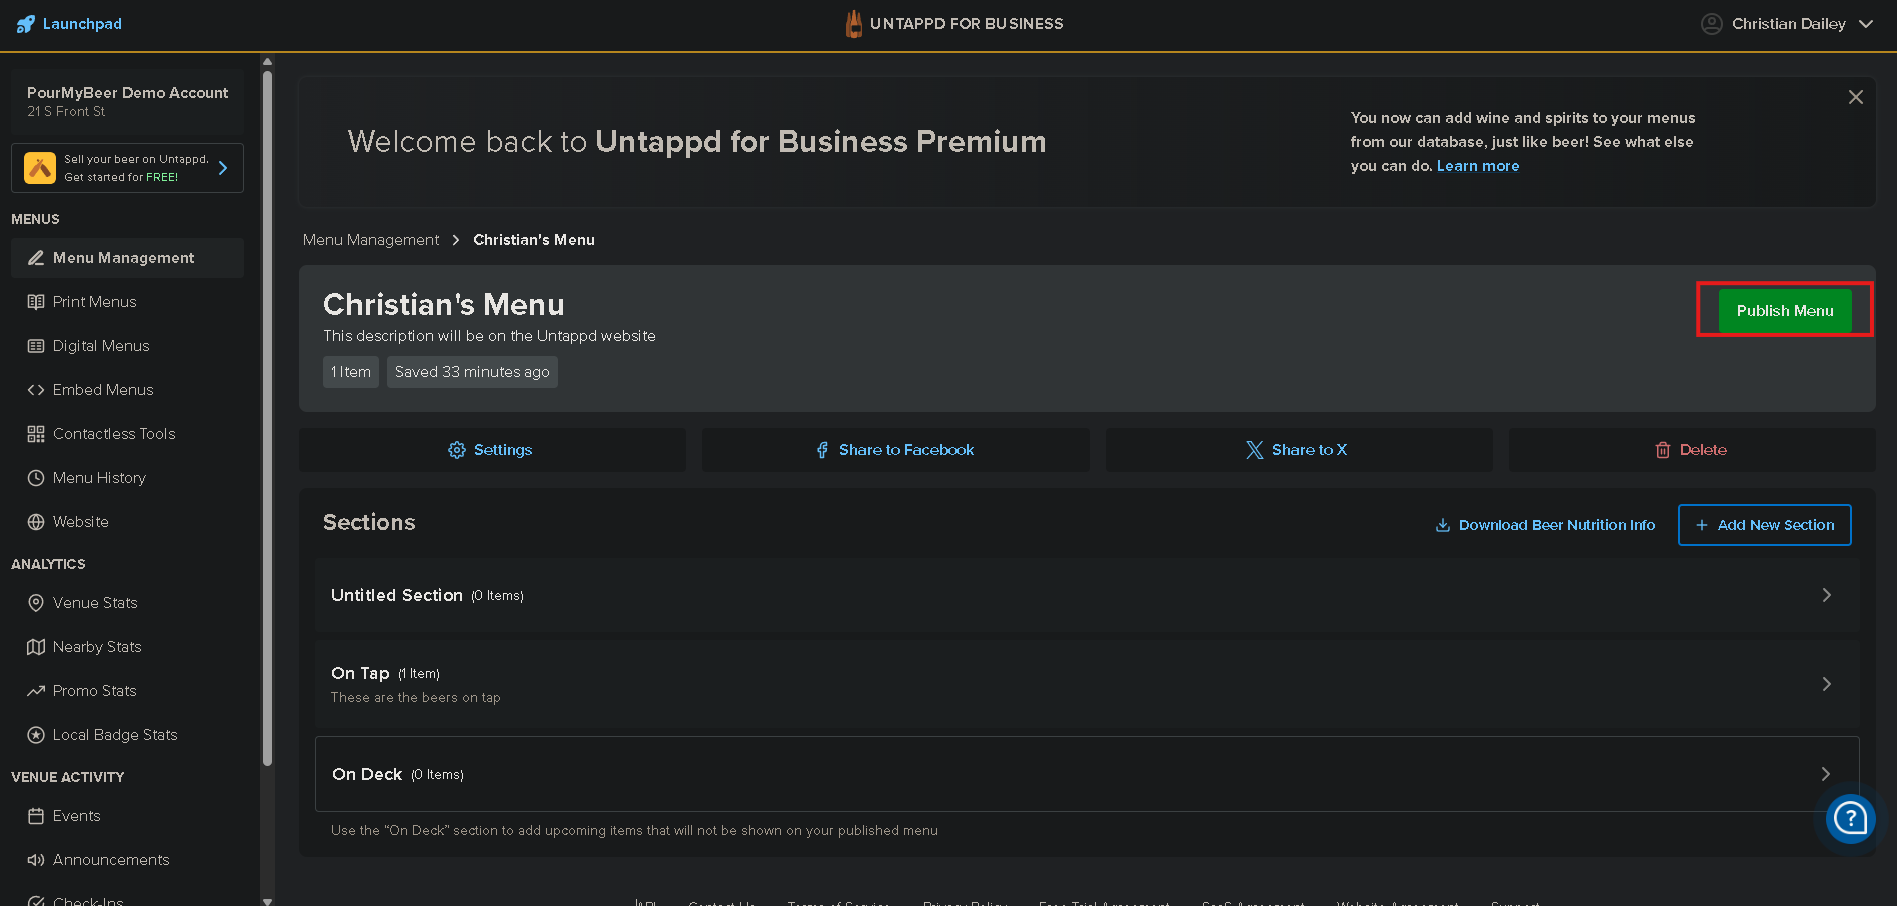Go to Venue Stats in sidebar
This screenshot has height=906, width=1897.
coord(95,603)
